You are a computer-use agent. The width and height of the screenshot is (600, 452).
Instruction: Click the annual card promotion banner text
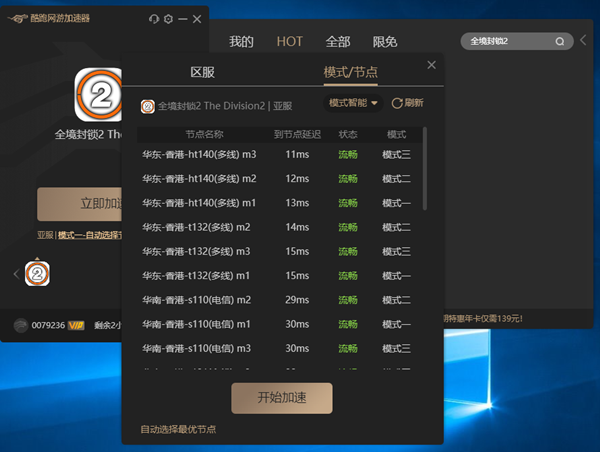point(483,318)
